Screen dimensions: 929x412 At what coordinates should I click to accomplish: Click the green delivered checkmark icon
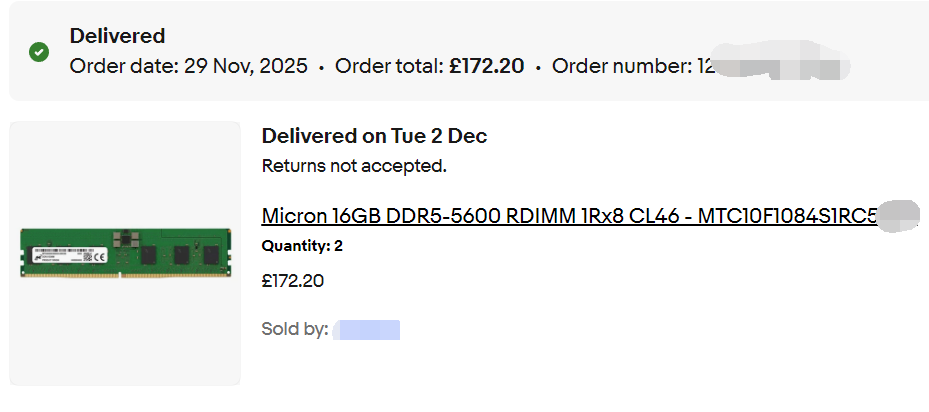click(x=39, y=52)
